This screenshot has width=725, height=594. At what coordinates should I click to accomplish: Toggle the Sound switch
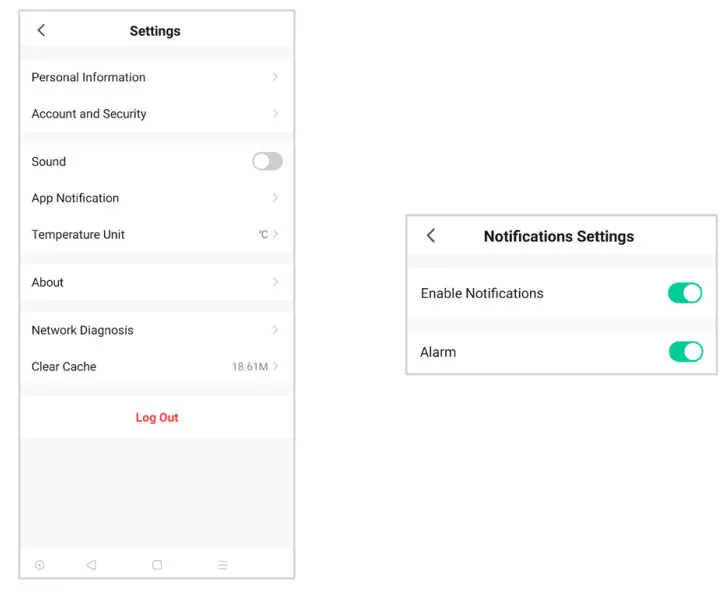click(267, 161)
